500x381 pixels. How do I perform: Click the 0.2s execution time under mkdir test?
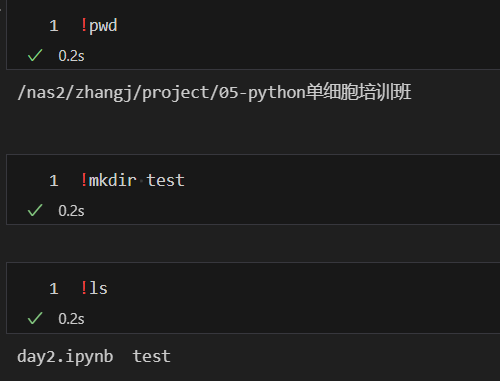point(71,211)
